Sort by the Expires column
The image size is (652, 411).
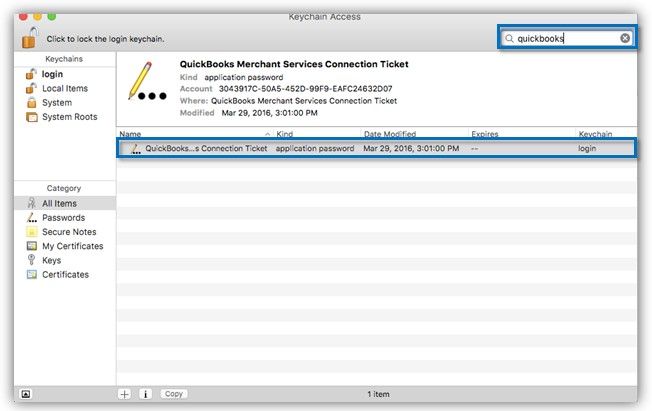(484, 134)
